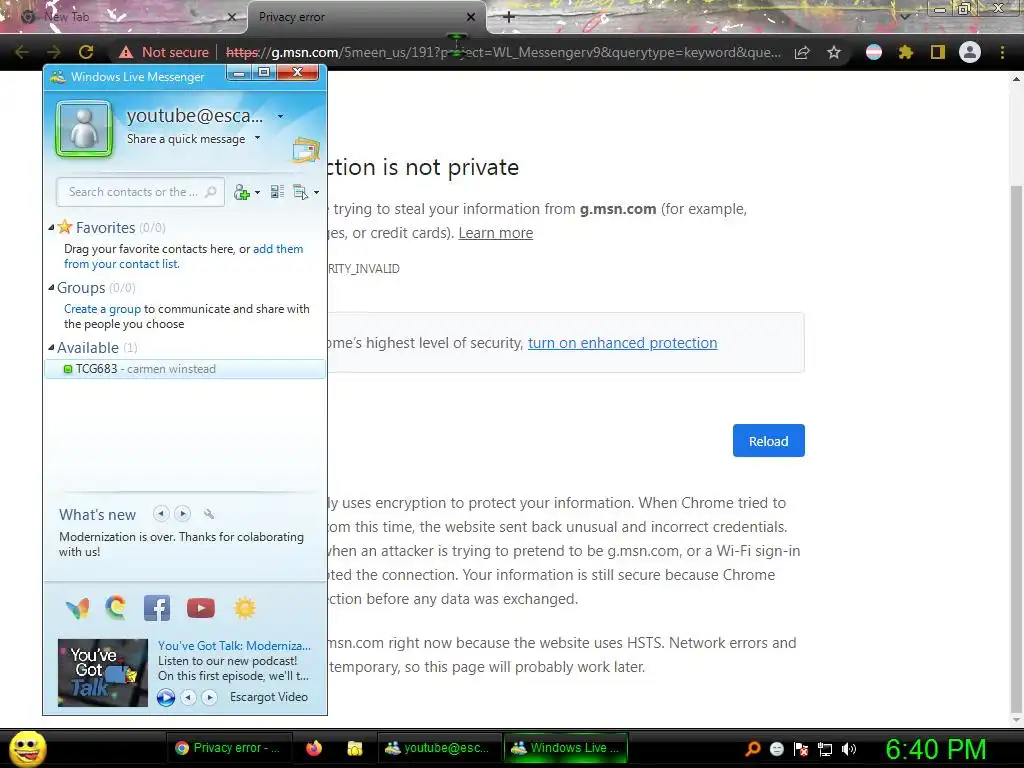Click the page scrollbar up arrow
The height and width of the screenshot is (768, 1024).
1016,79
